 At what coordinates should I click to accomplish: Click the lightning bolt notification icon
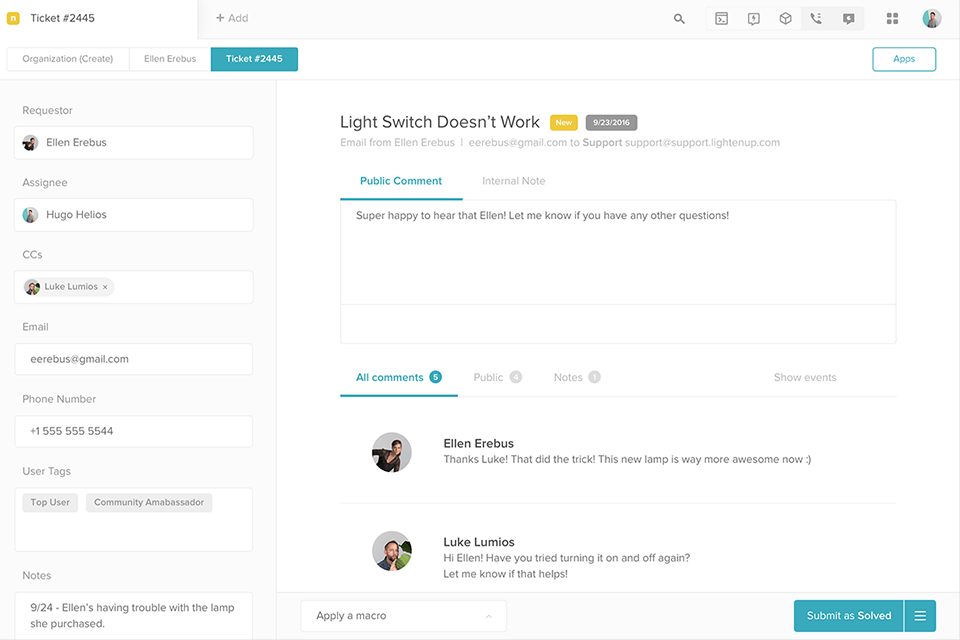754,19
